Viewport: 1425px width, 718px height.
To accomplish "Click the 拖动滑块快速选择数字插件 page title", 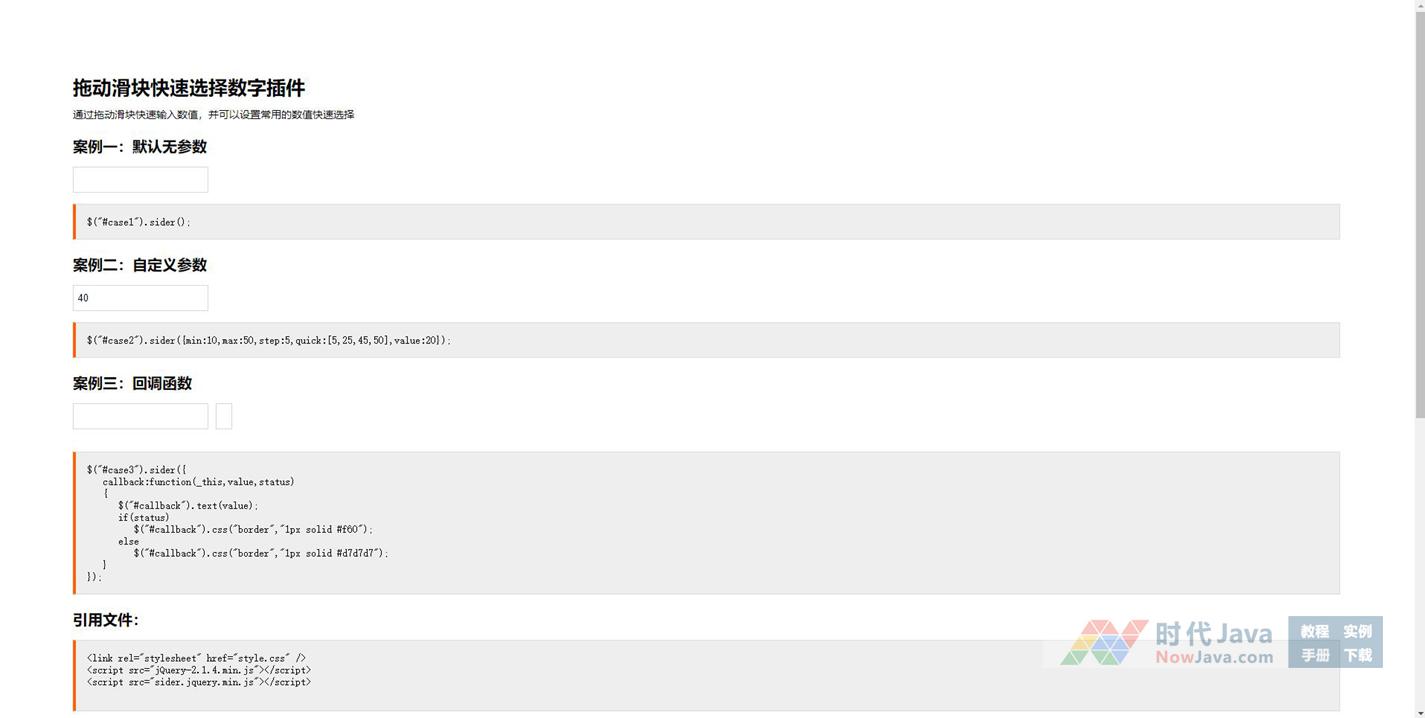I will [x=189, y=88].
